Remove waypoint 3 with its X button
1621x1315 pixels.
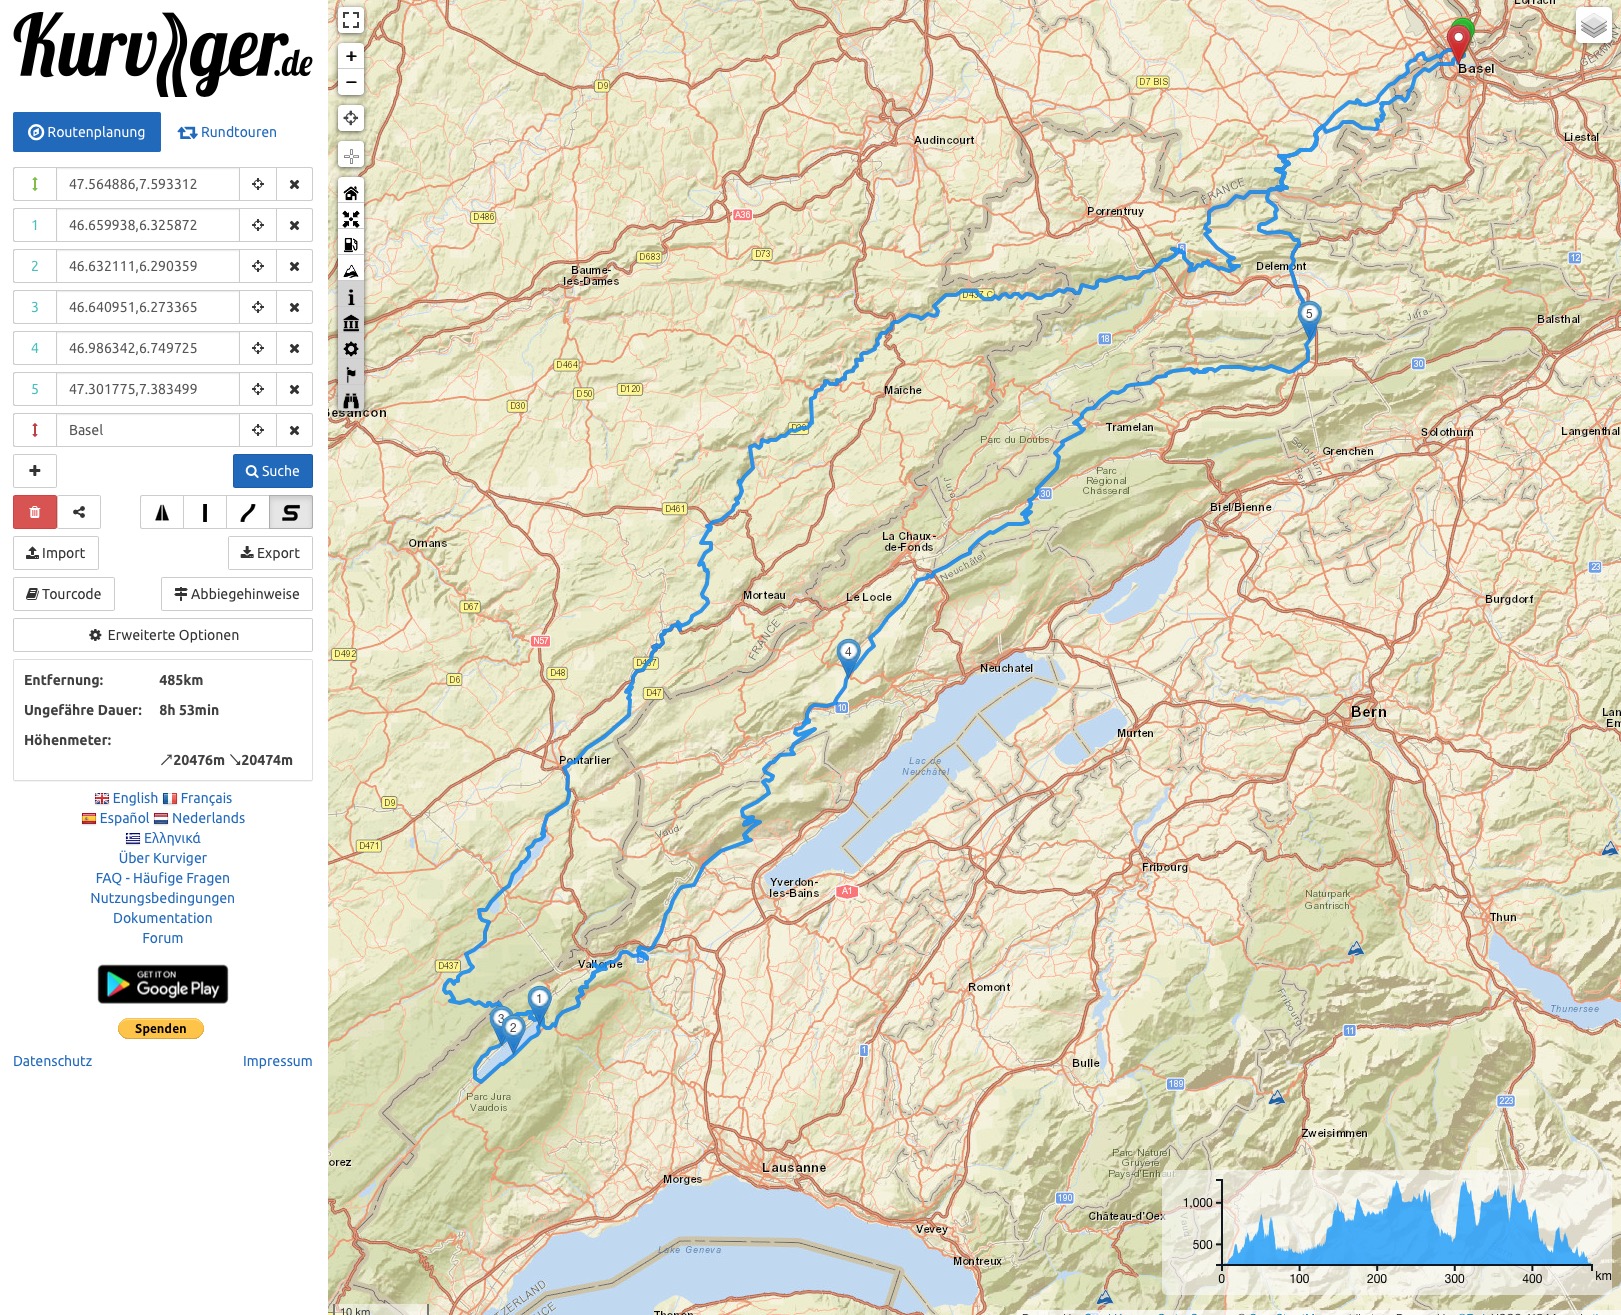[x=294, y=307]
